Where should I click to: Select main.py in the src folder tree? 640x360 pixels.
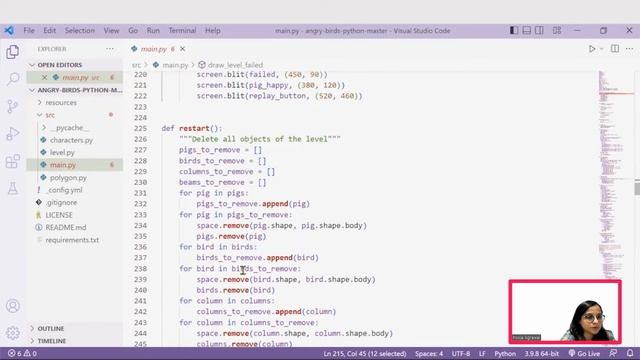pyautogui.click(x=63, y=165)
